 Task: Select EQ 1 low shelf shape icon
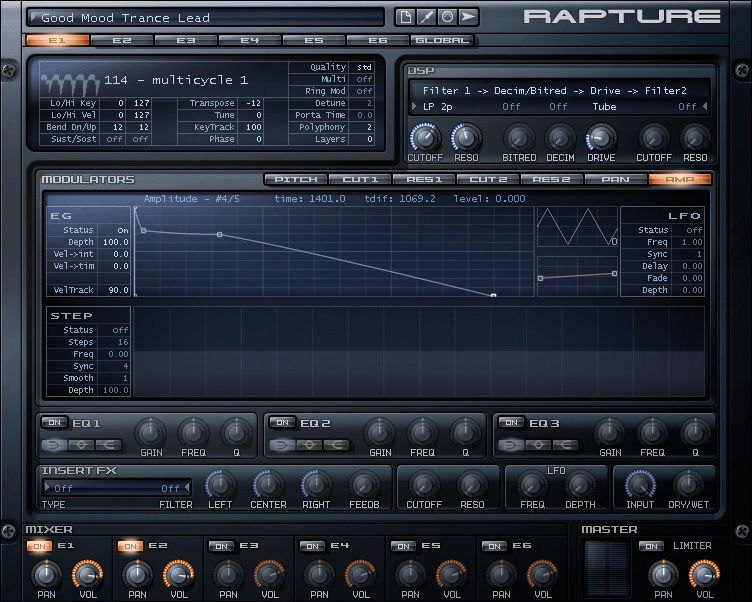[54, 445]
